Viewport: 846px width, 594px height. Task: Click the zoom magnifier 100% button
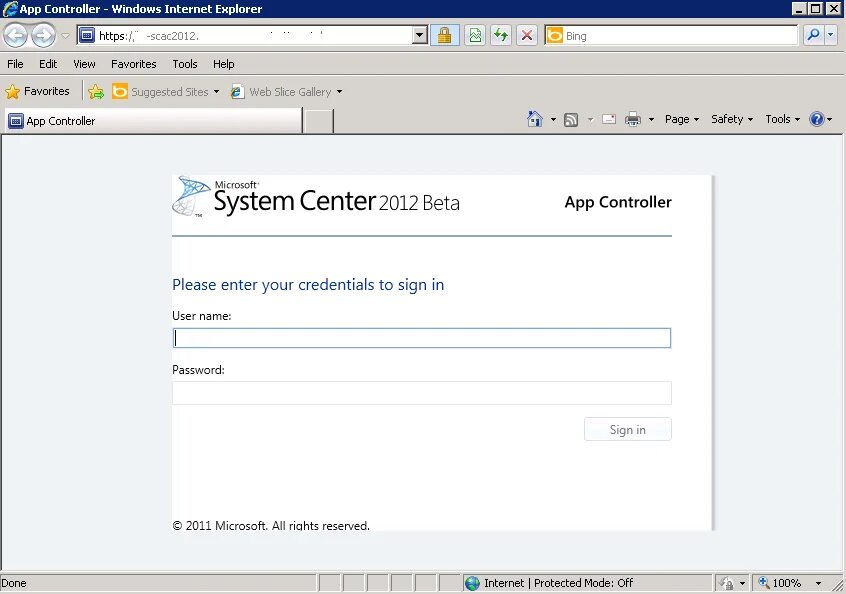pos(780,583)
